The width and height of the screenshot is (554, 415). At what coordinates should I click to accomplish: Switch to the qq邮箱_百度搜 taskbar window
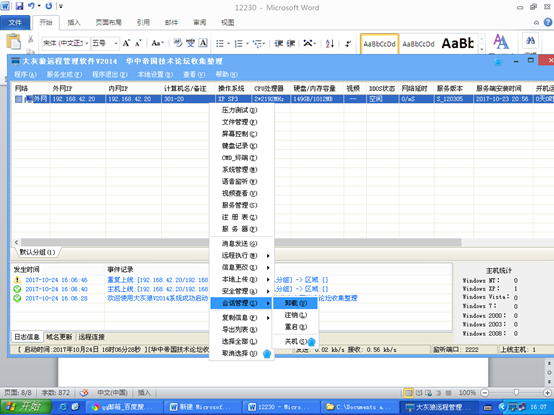click(124, 407)
